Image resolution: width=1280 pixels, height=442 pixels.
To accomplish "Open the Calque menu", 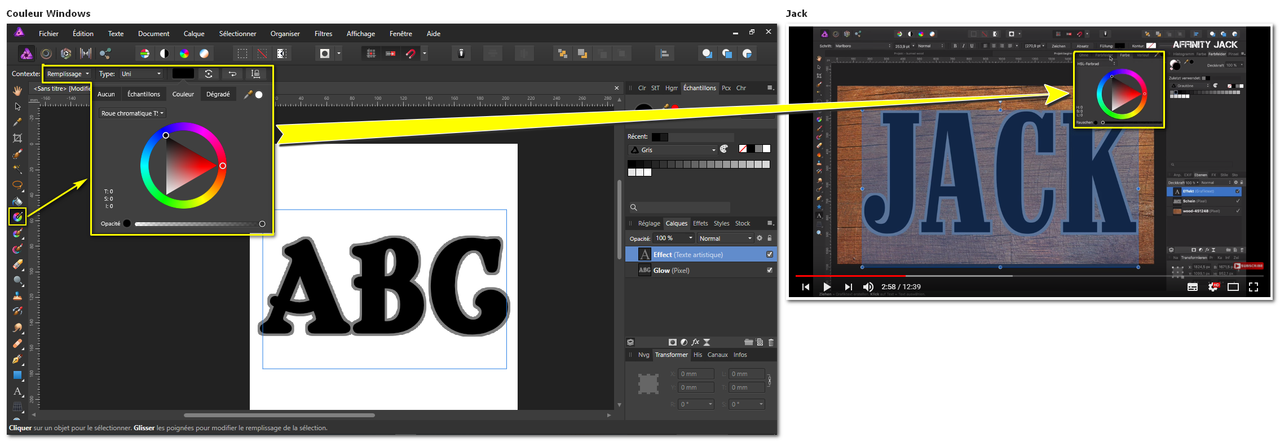I will click(194, 33).
